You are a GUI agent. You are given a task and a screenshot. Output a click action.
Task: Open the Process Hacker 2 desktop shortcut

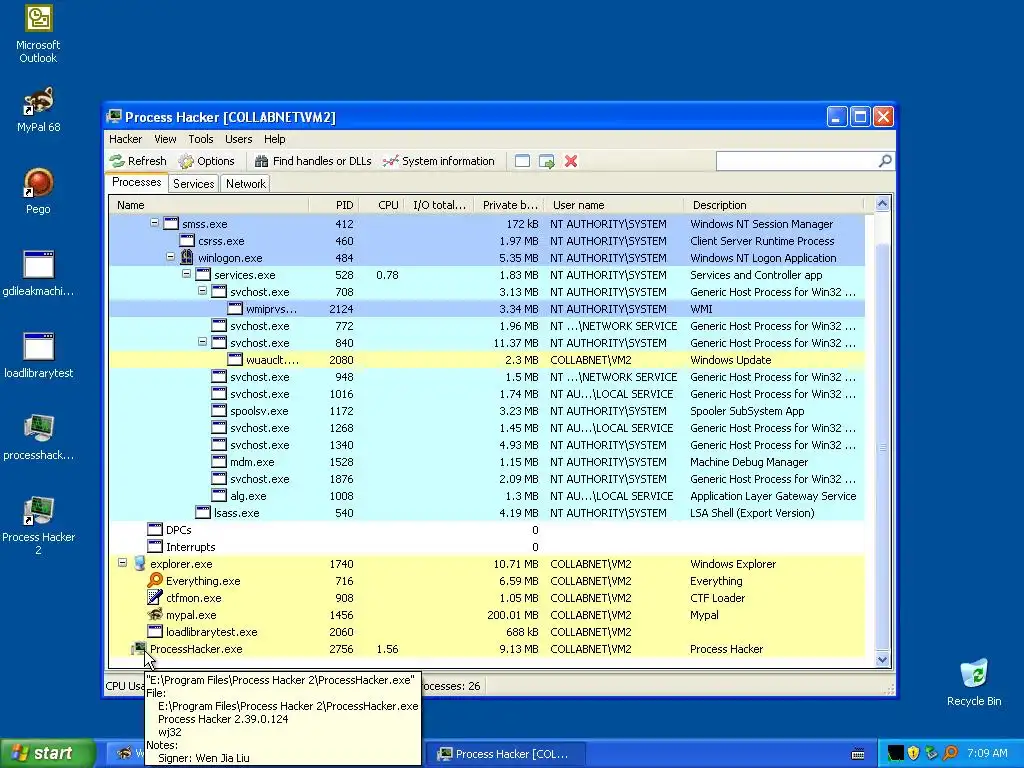38,526
